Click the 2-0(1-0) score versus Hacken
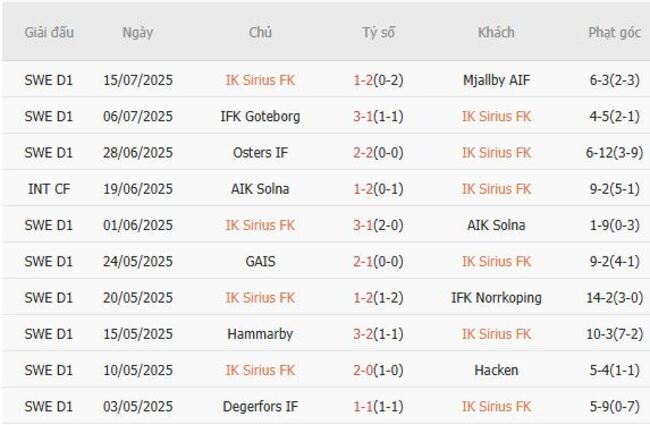This screenshot has width=650, height=425. [x=378, y=370]
